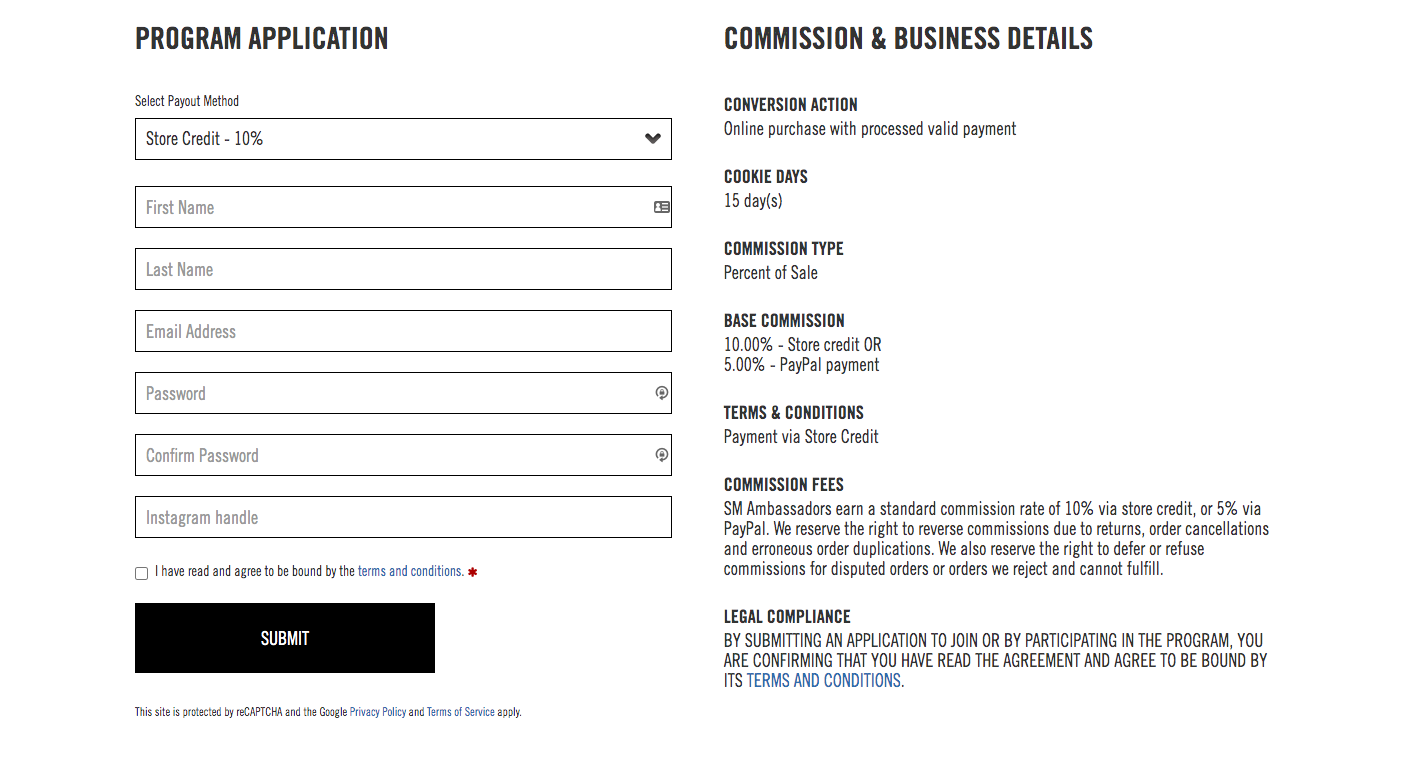Viewport: 1411px width, 780px height.
Task: Select the Confirm Password input box
Action: [x=403, y=455]
